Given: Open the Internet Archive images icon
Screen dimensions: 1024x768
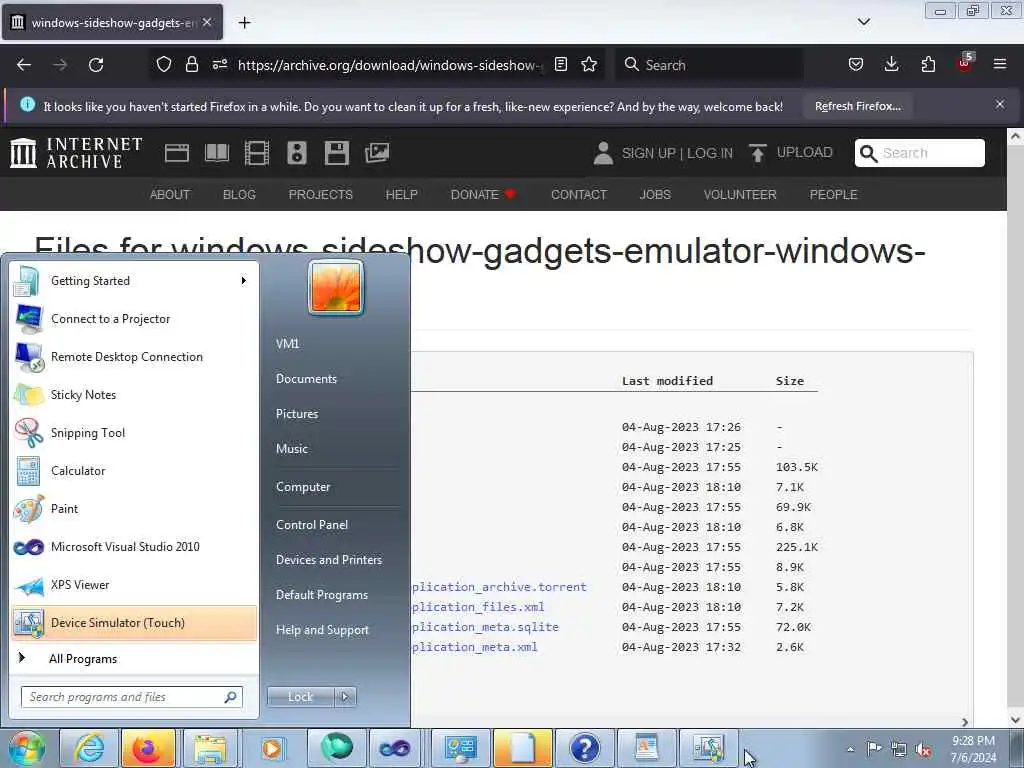Looking at the screenshot, I should tap(377, 153).
